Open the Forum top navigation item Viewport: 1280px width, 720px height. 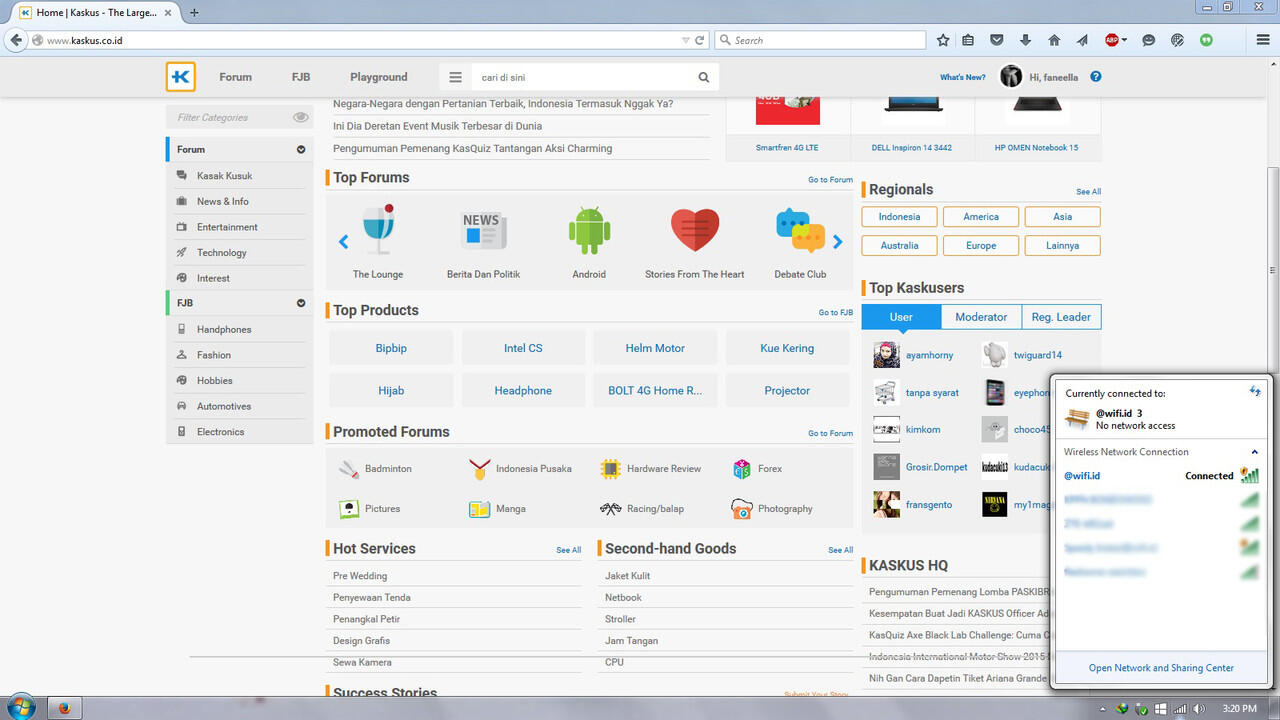click(x=236, y=77)
